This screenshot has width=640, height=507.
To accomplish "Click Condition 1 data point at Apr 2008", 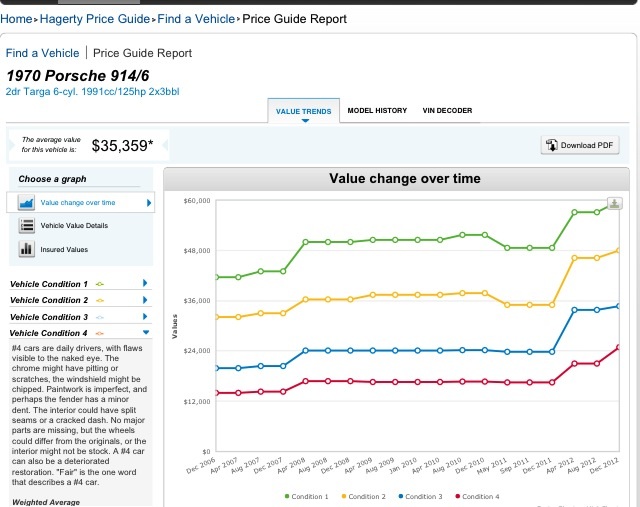I will pos(305,242).
